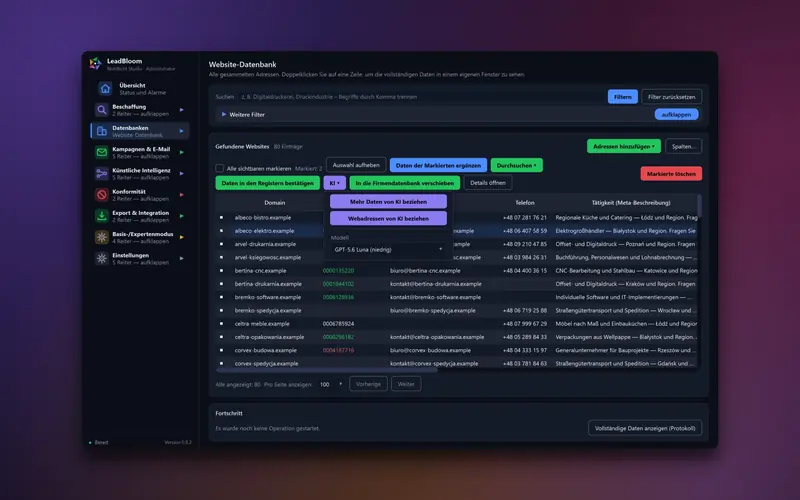Choose Mehr Daten von KI beziehen
The image size is (800, 500).
(388, 202)
